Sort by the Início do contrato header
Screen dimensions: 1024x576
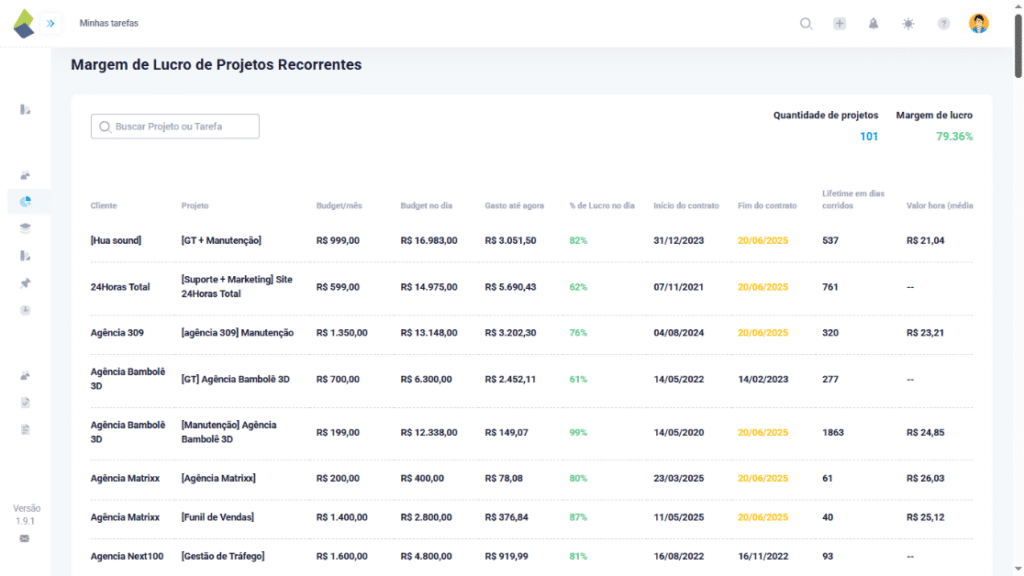686,206
